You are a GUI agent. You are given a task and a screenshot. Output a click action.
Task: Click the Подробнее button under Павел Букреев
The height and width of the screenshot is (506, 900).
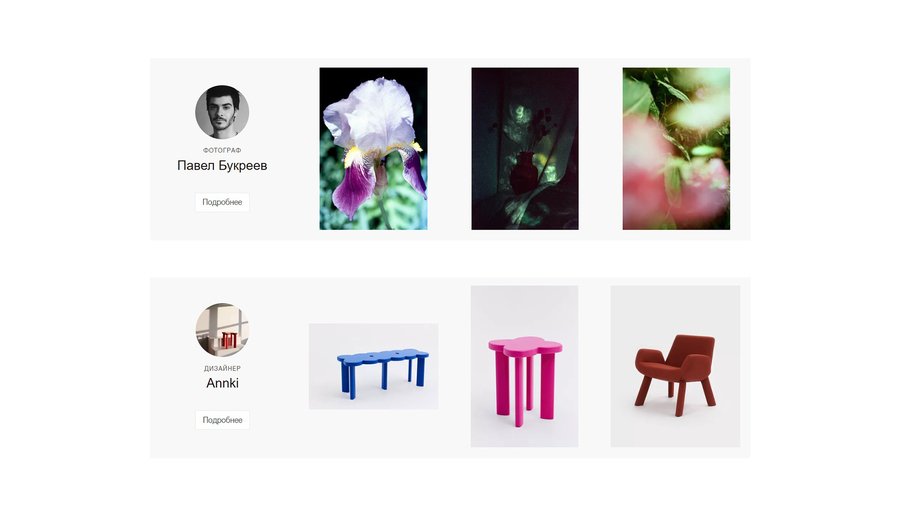[x=222, y=202]
